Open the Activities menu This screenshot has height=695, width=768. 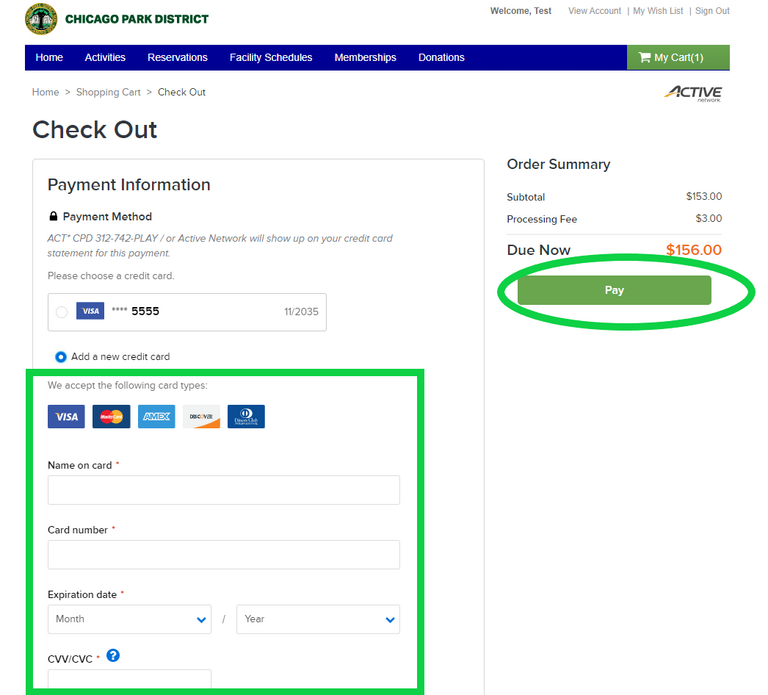pos(105,57)
